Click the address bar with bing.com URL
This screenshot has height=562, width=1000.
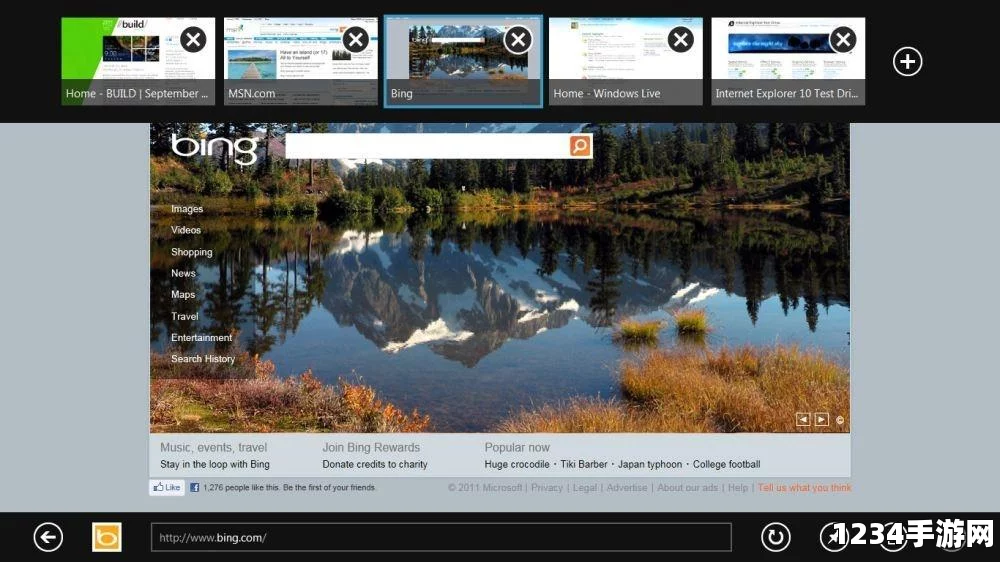441,537
